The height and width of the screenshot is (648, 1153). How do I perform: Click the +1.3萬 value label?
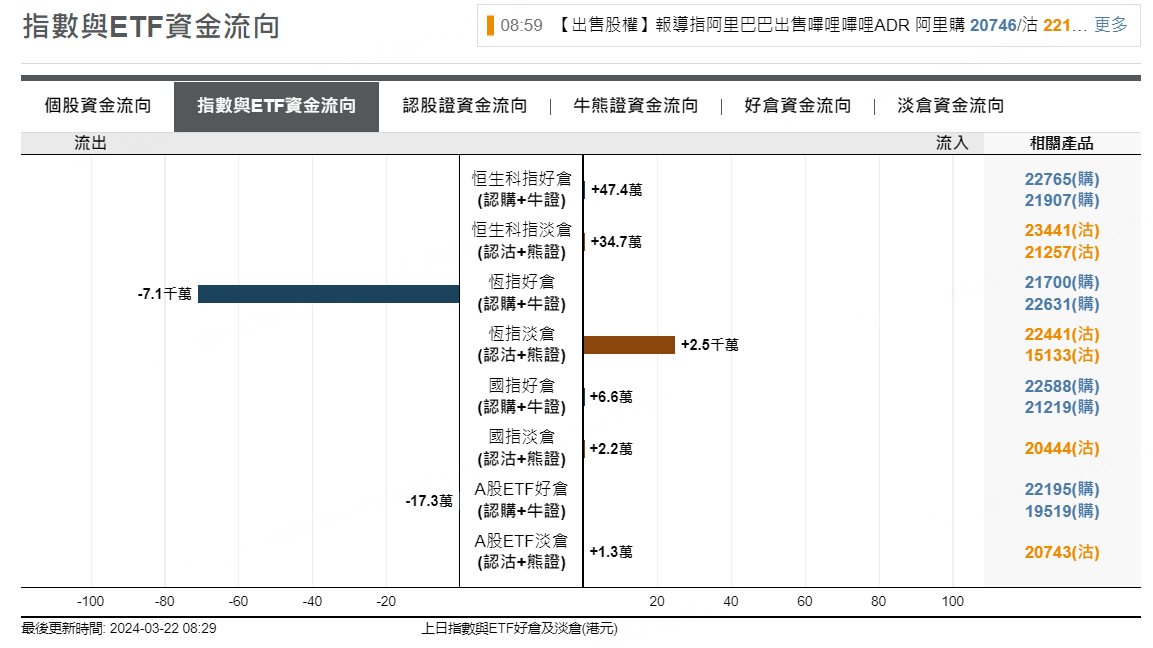(611, 552)
